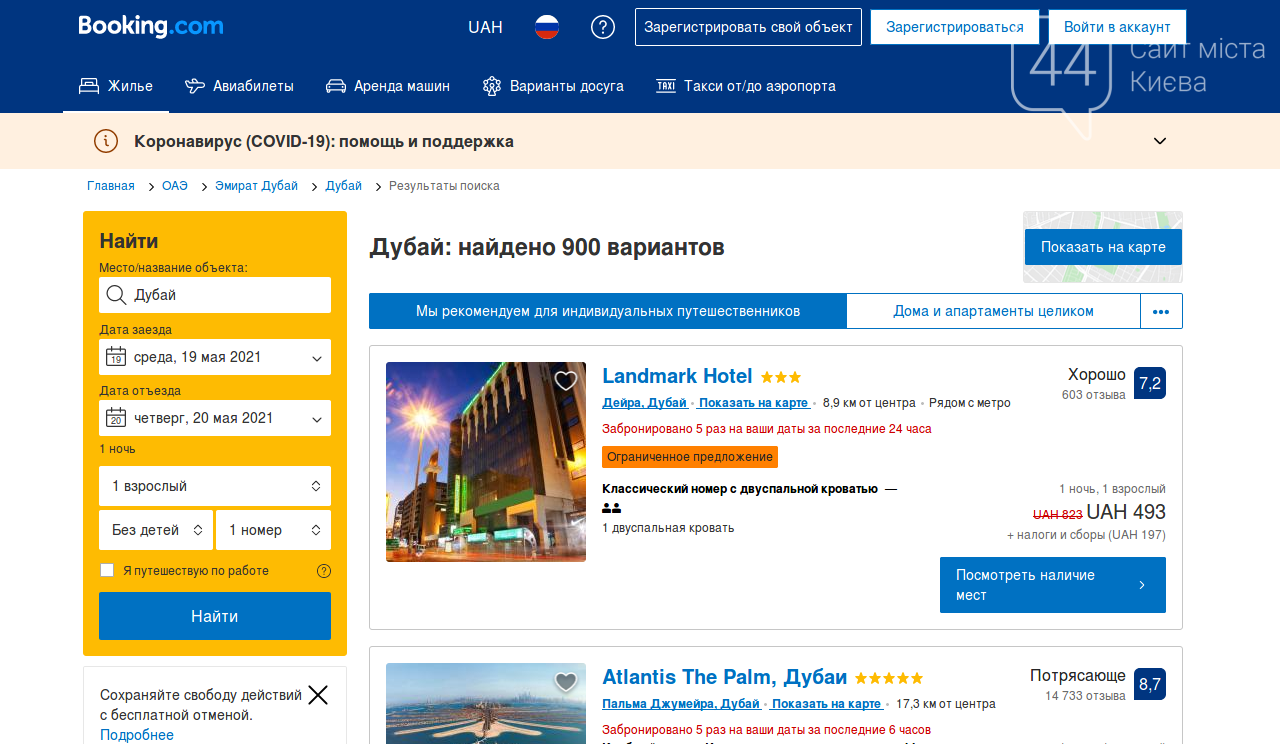Click the two-person occupancy icon
Screen dimensions: 1280x744
click(612, 508)
